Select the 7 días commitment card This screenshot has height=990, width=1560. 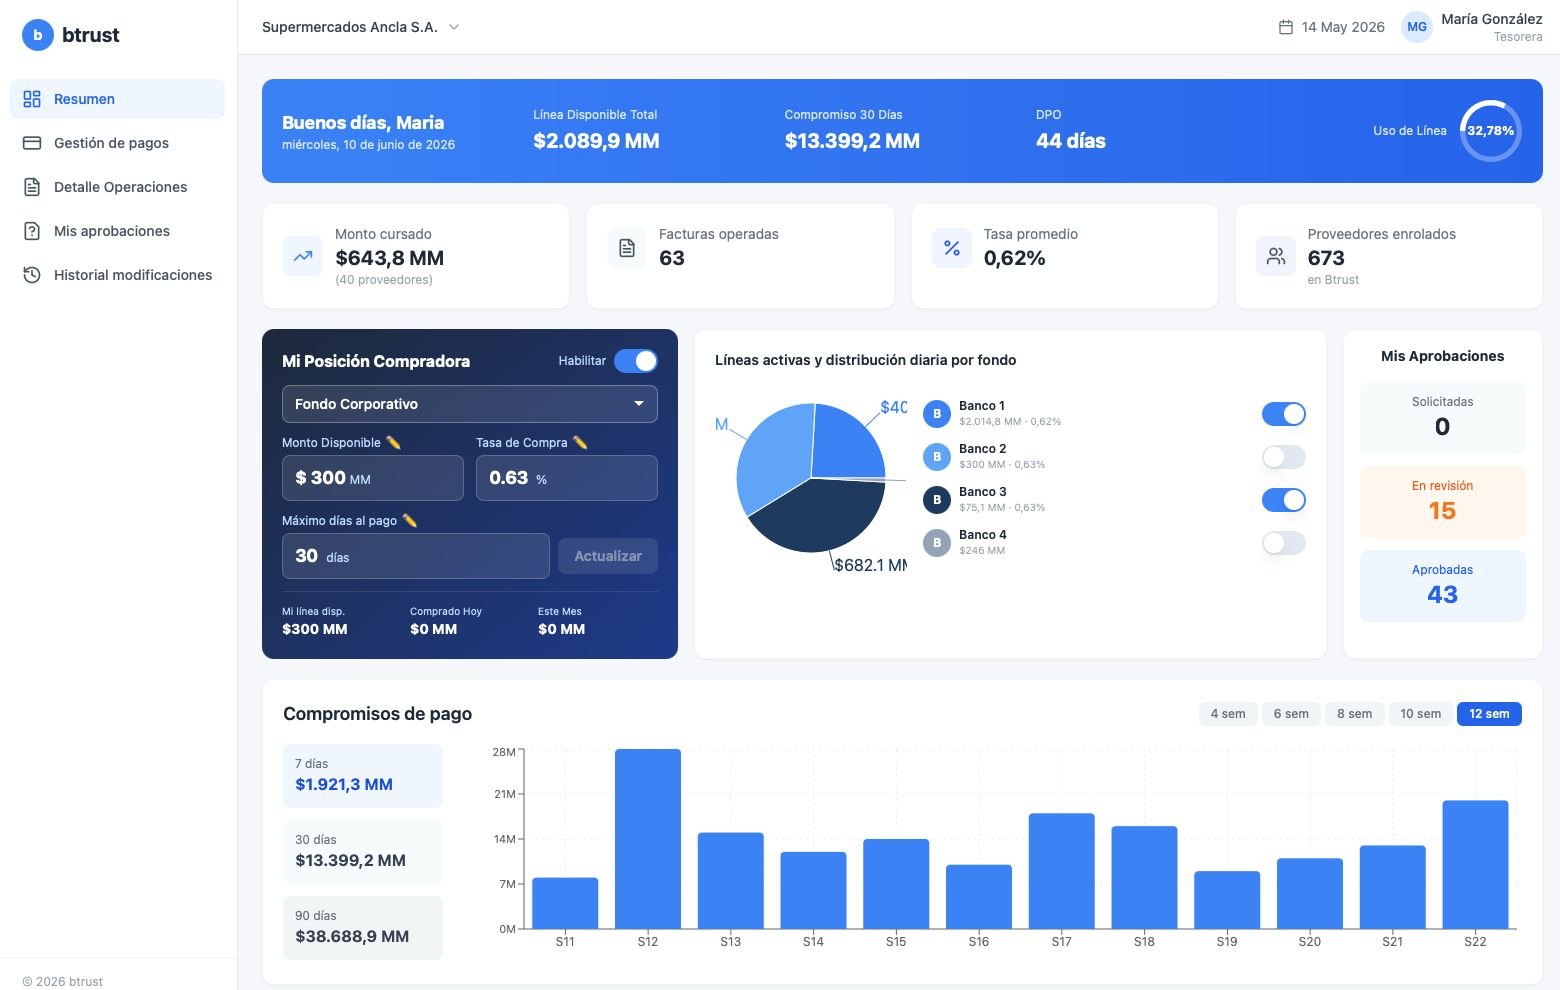coord(363,775)
